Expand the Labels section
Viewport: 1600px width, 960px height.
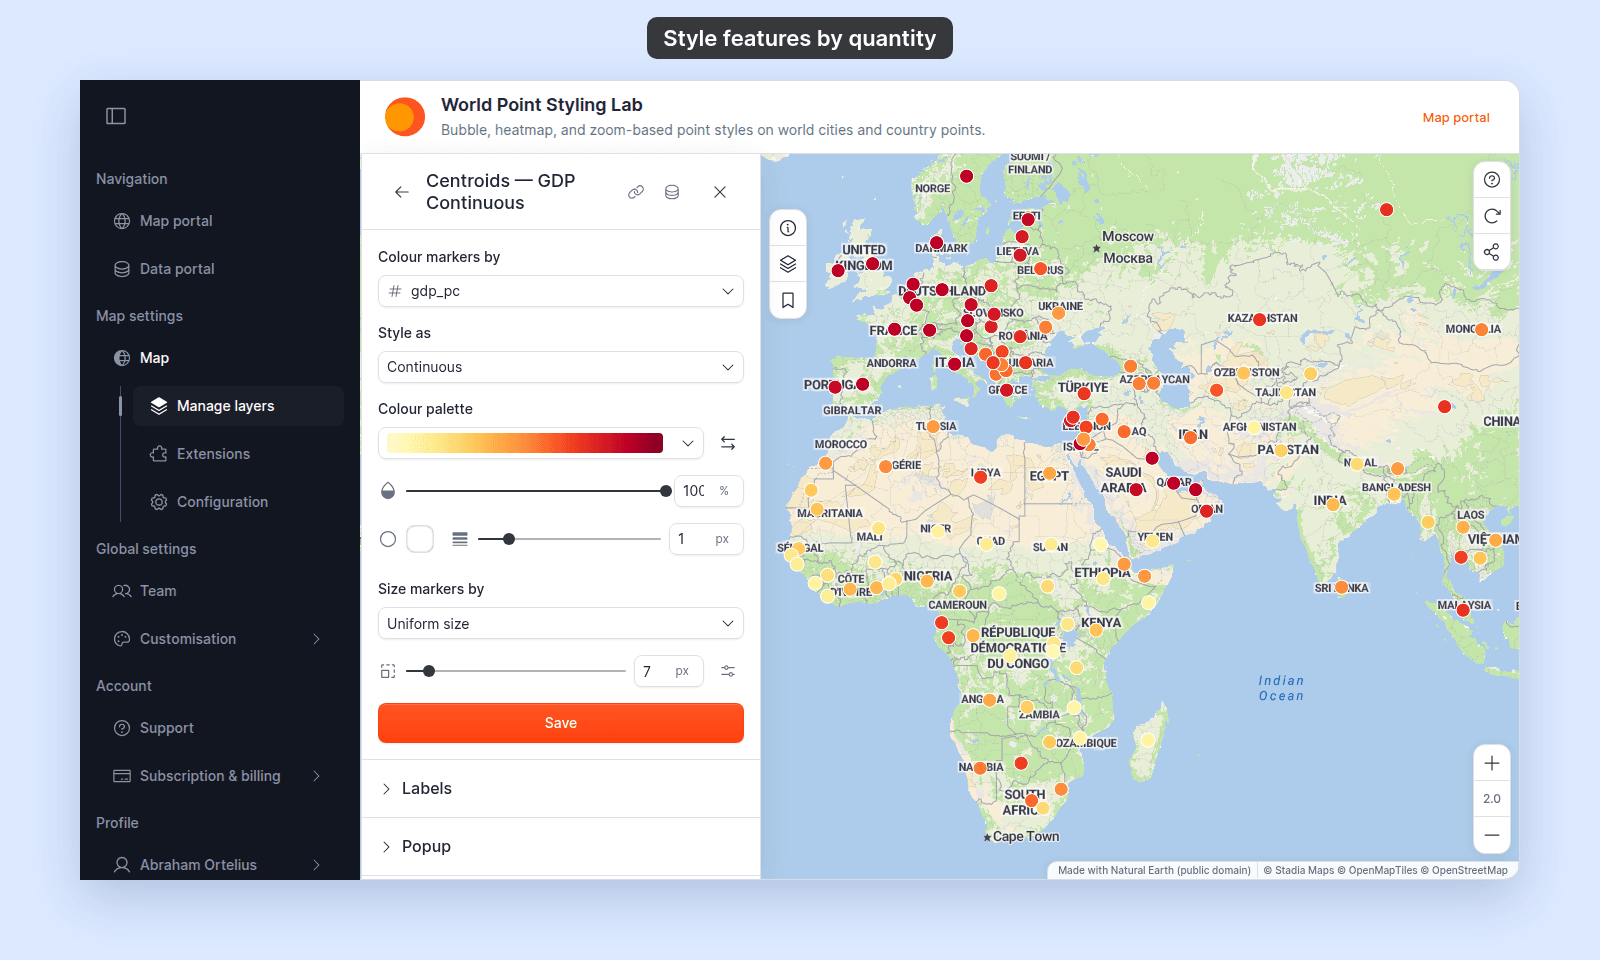tap(561, 789)
